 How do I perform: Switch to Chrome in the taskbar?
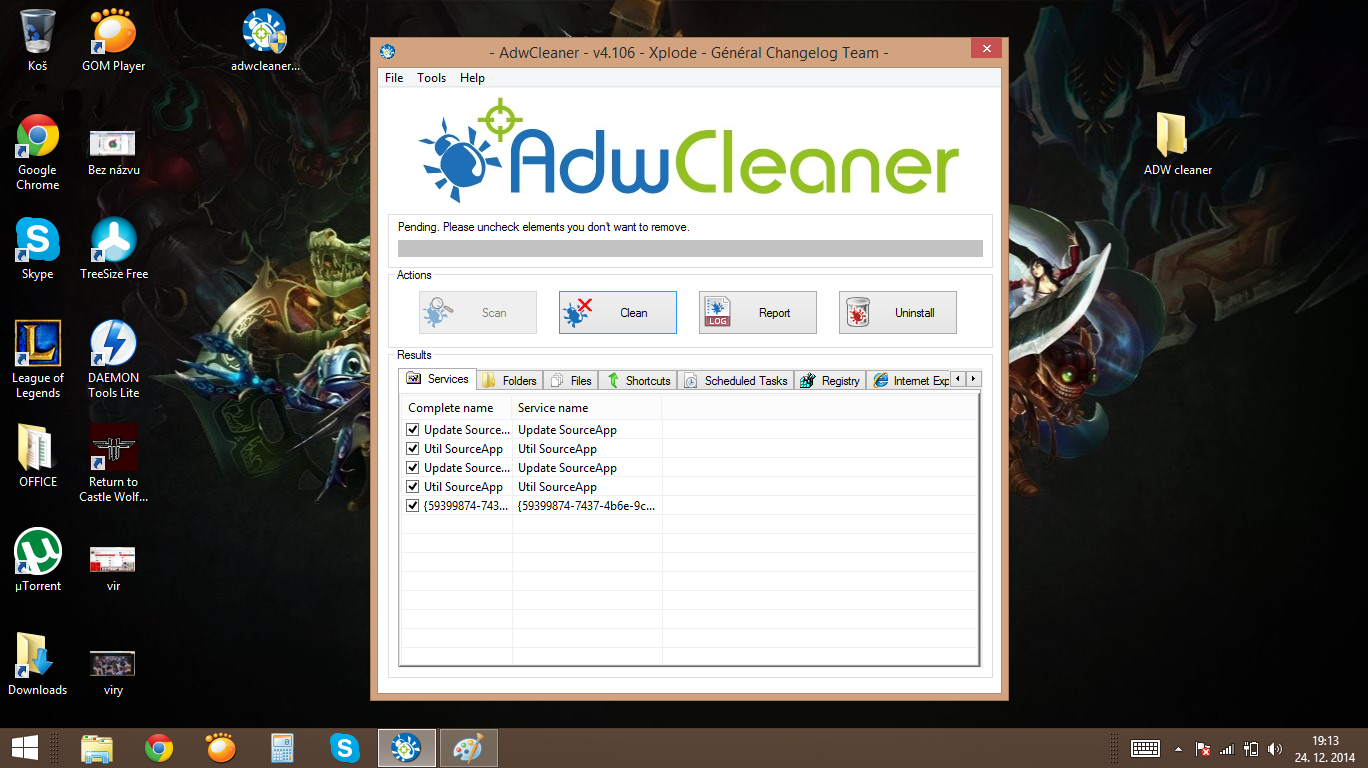tap(159, 748)
